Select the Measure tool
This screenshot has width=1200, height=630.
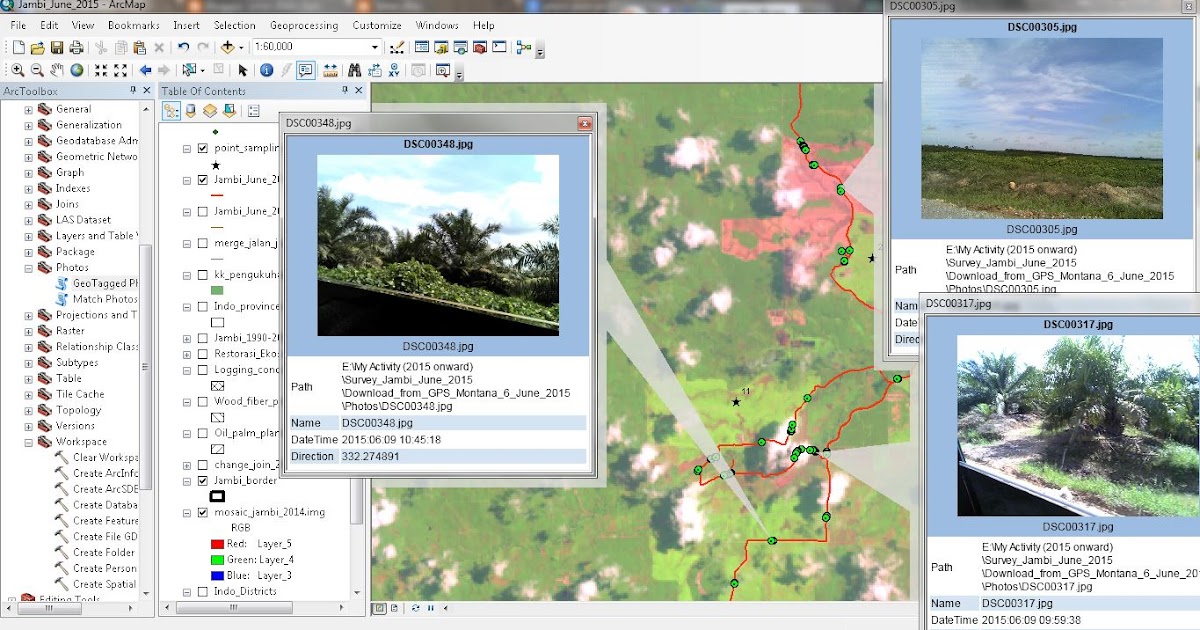330,70
